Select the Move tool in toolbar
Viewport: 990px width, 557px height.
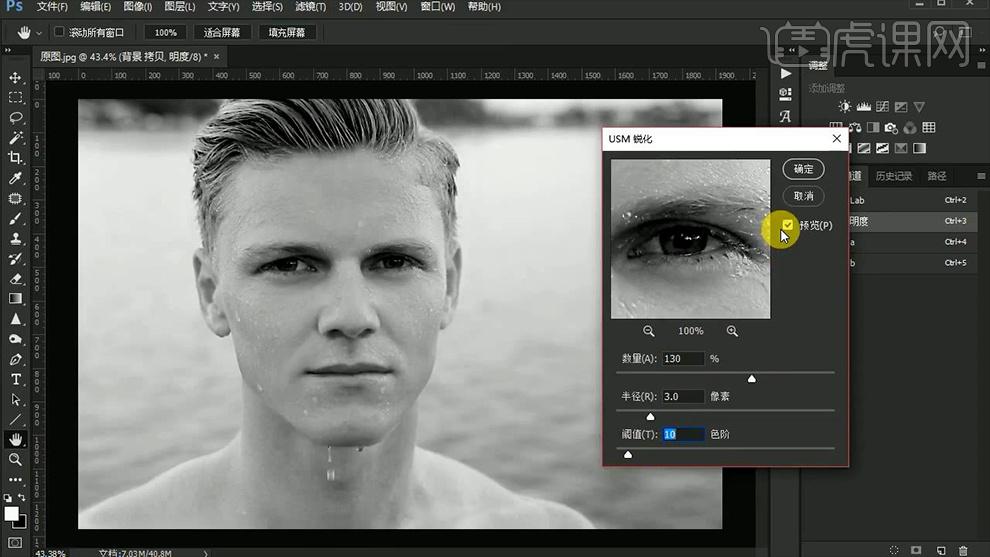pos(15,78)
